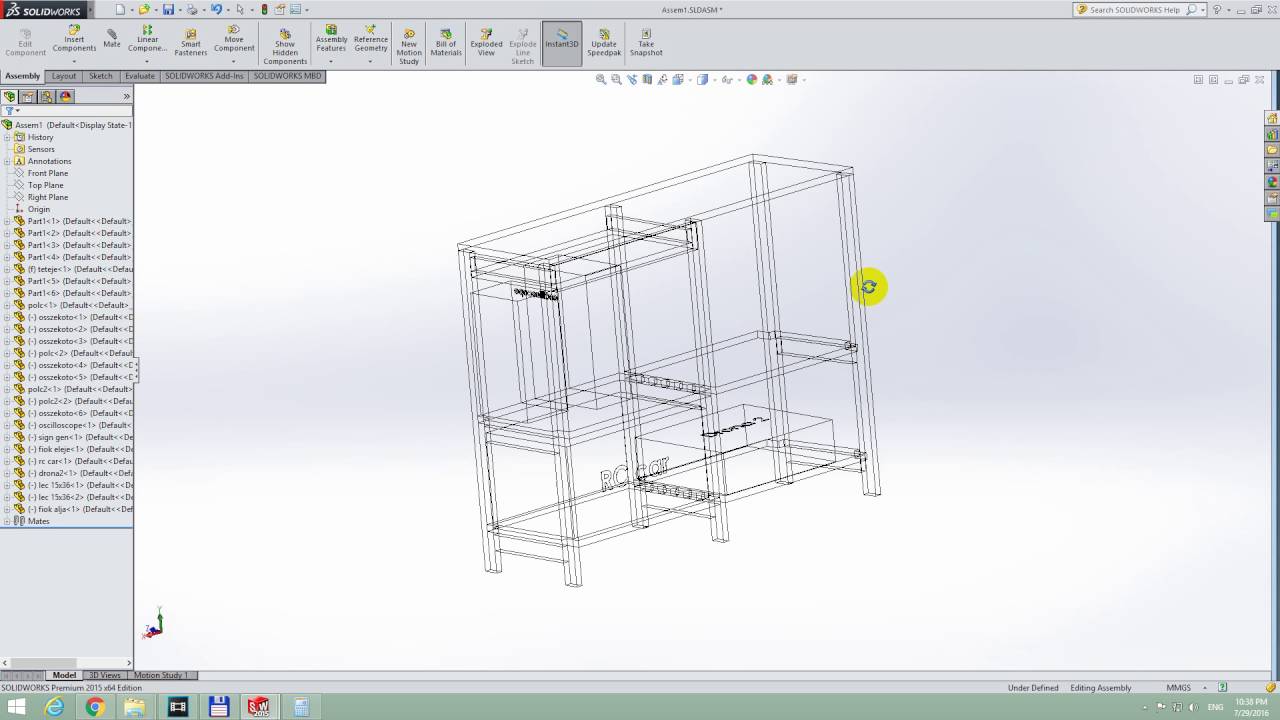Switch to PropertyManager tab icon
Screen dimensions: 1280x720
28,97
